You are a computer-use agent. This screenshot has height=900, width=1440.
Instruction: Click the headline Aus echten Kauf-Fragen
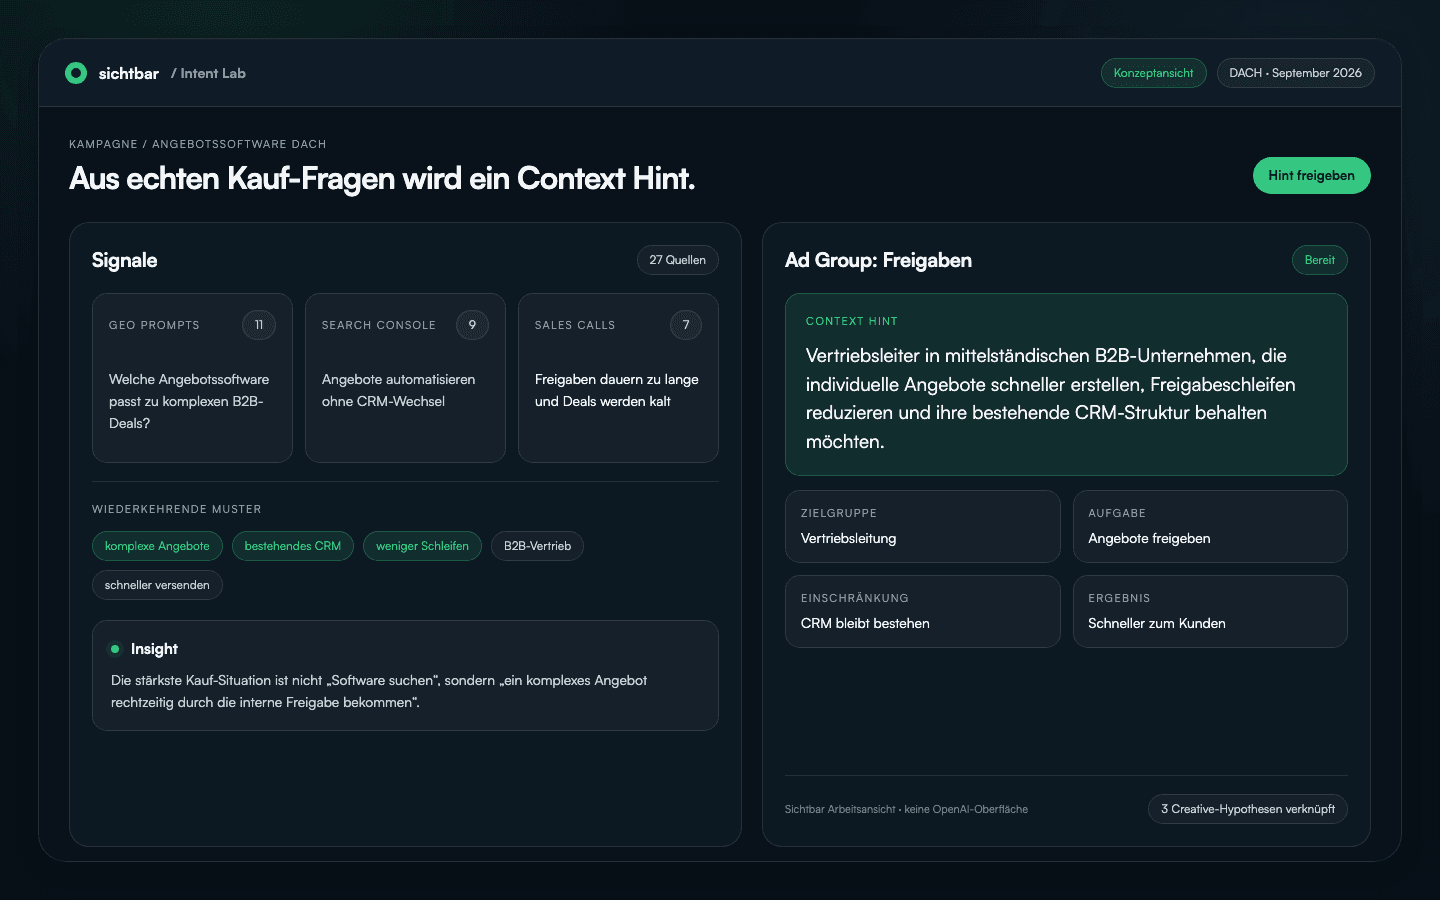click(382, 178)
